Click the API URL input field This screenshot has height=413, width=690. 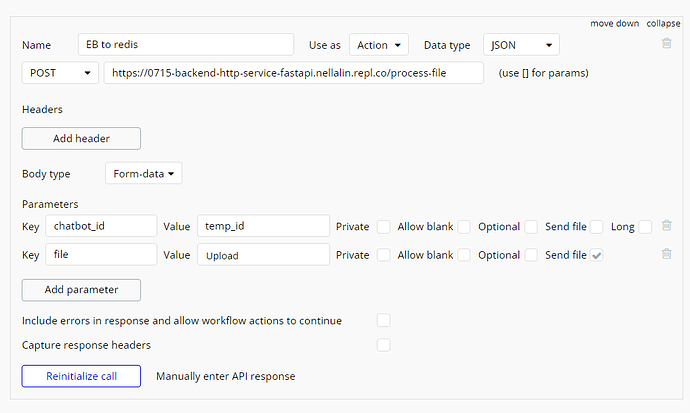(294, 73)
